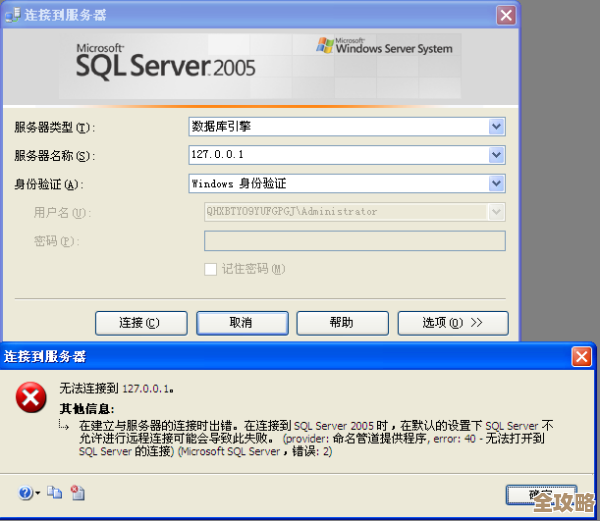600x521 pixels.
Task: Click the connect window title bar icon
Action: pos(12,15)
